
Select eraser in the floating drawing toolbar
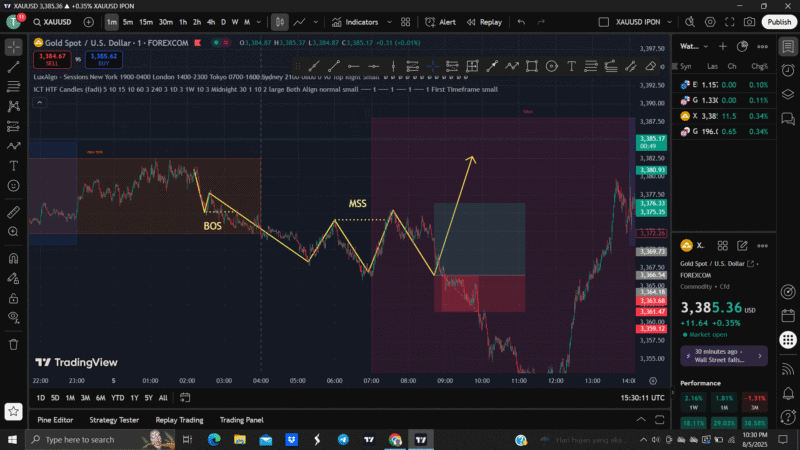[651, 66]
